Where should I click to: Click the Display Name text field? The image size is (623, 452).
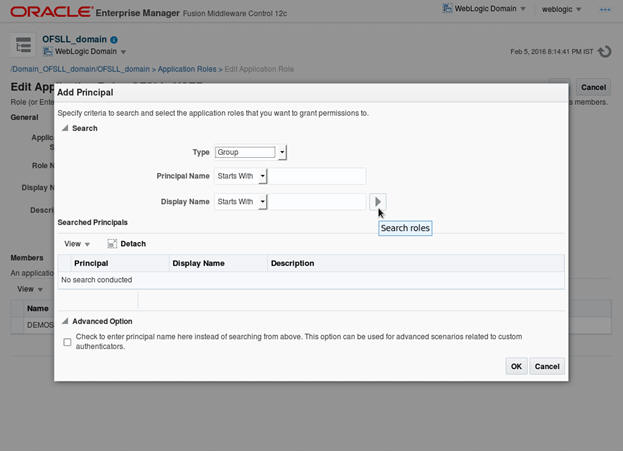tap(317, 202)
